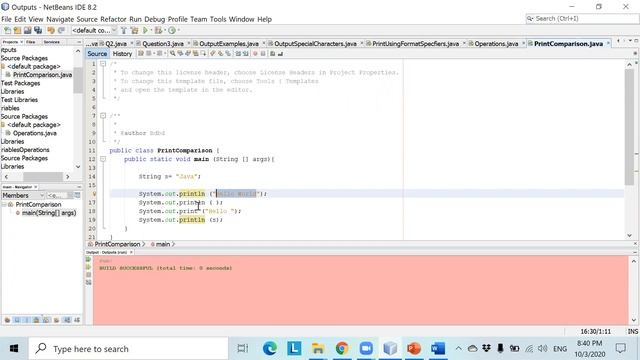
Task: Click the Last Edit icon in editor toolbar
Action: point(141,53)
